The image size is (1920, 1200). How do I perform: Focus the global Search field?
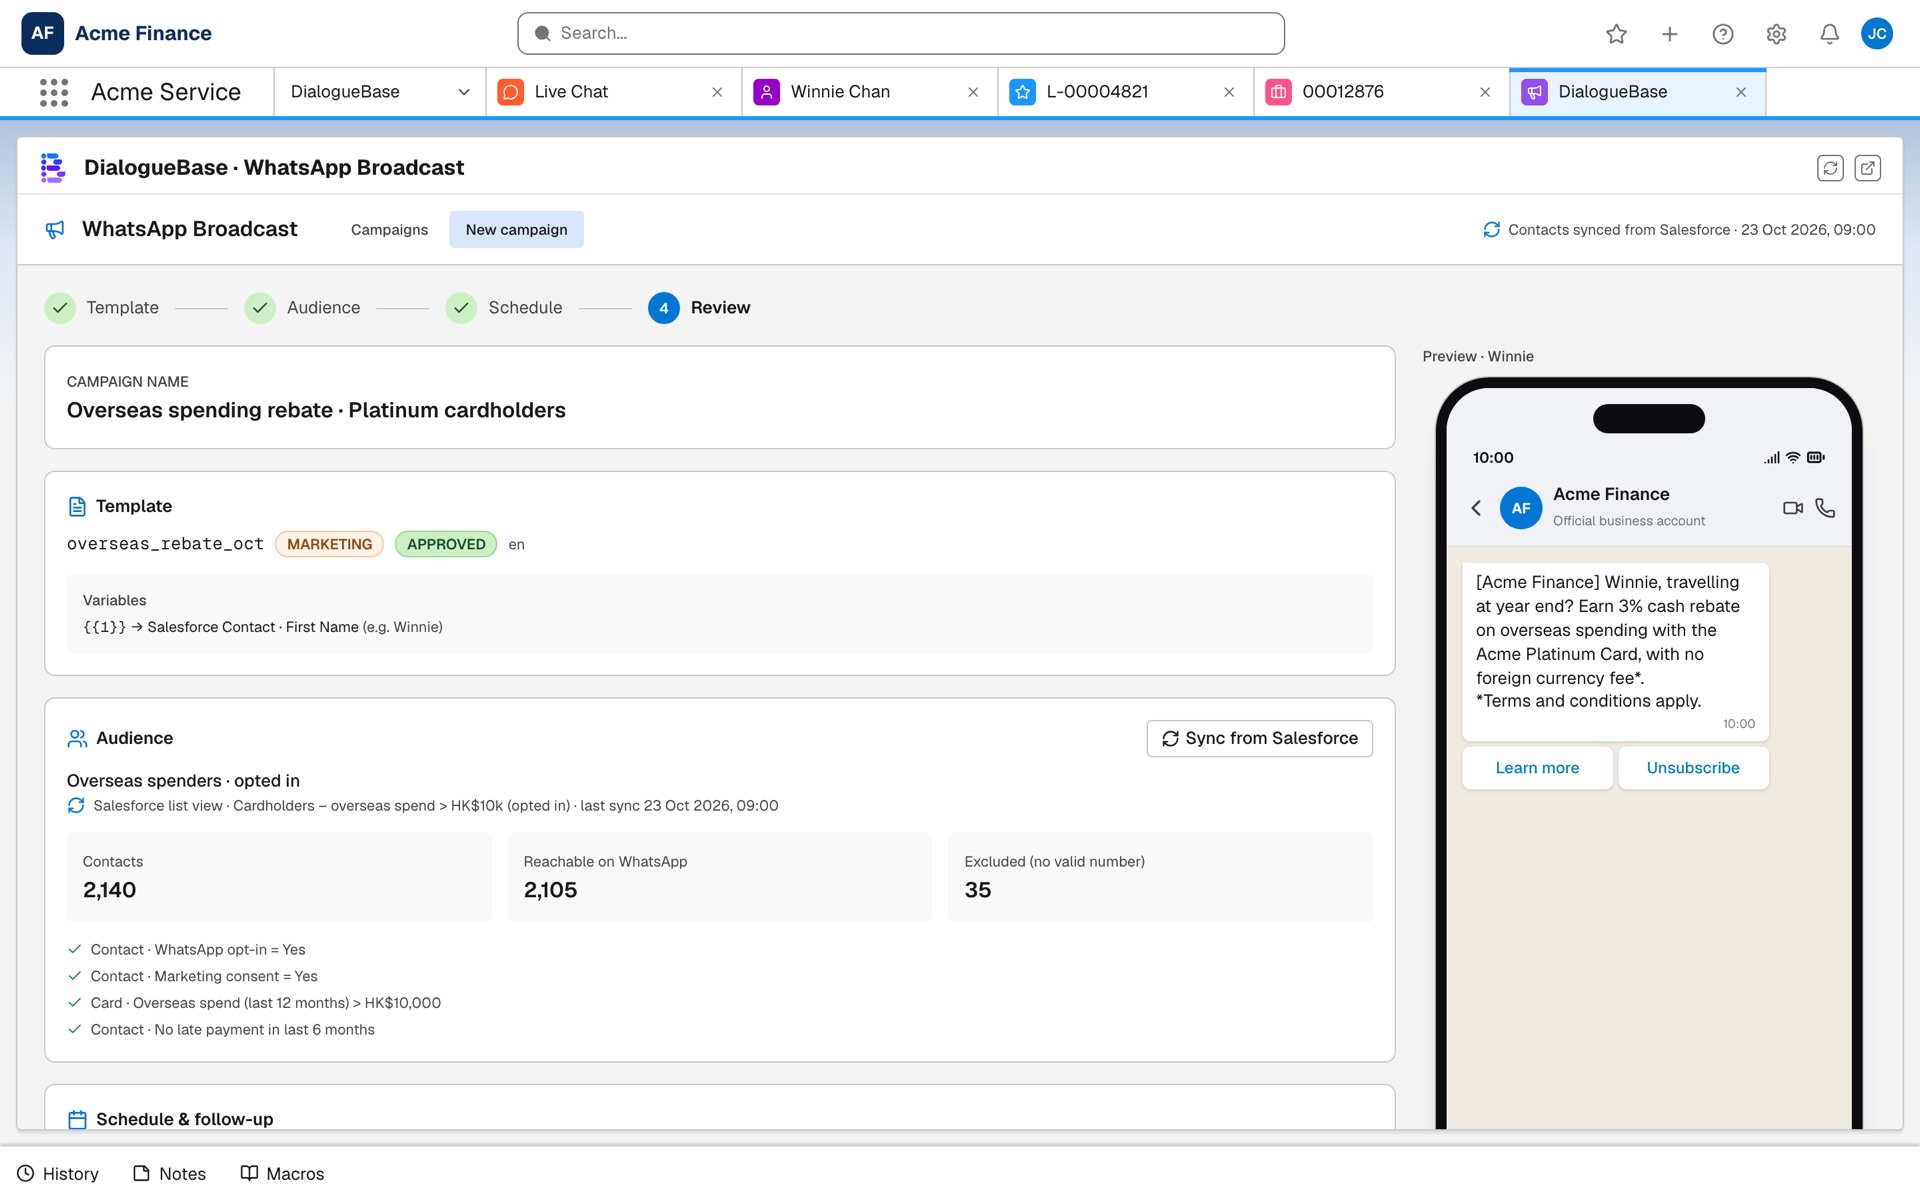pos(901,33)
